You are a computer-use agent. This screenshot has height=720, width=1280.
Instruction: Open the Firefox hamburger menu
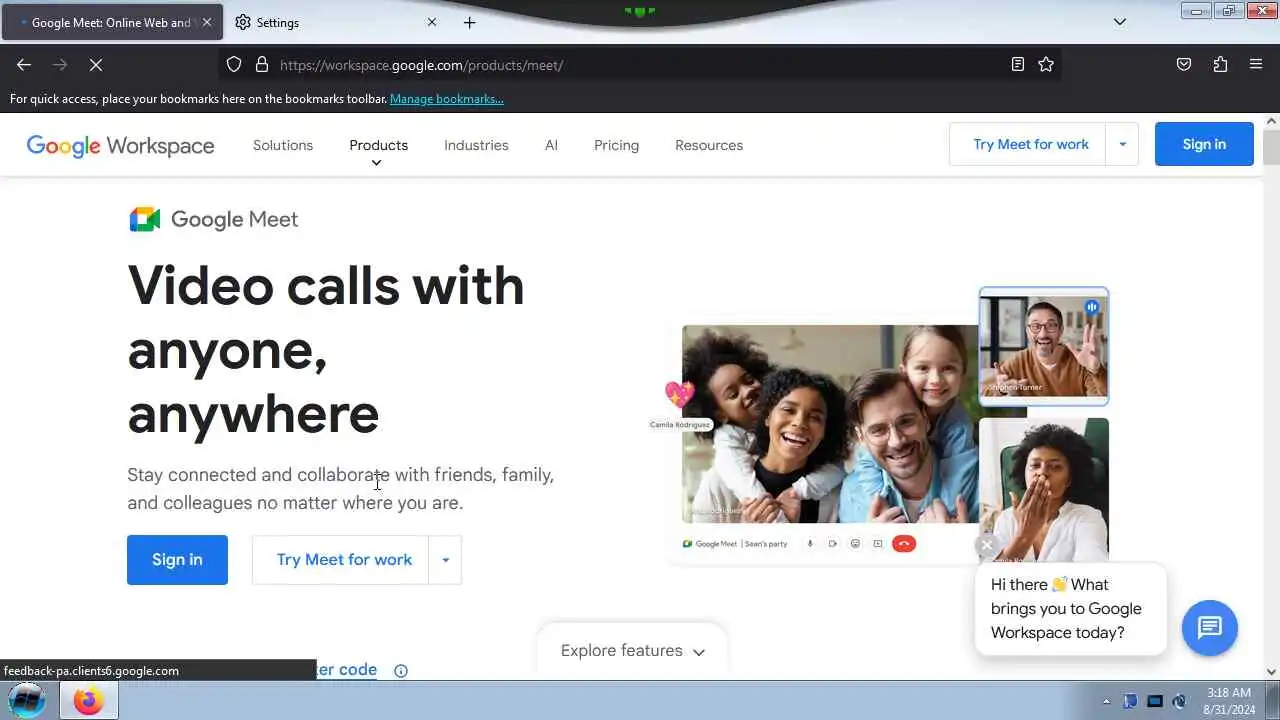[x=1256, y=64]
